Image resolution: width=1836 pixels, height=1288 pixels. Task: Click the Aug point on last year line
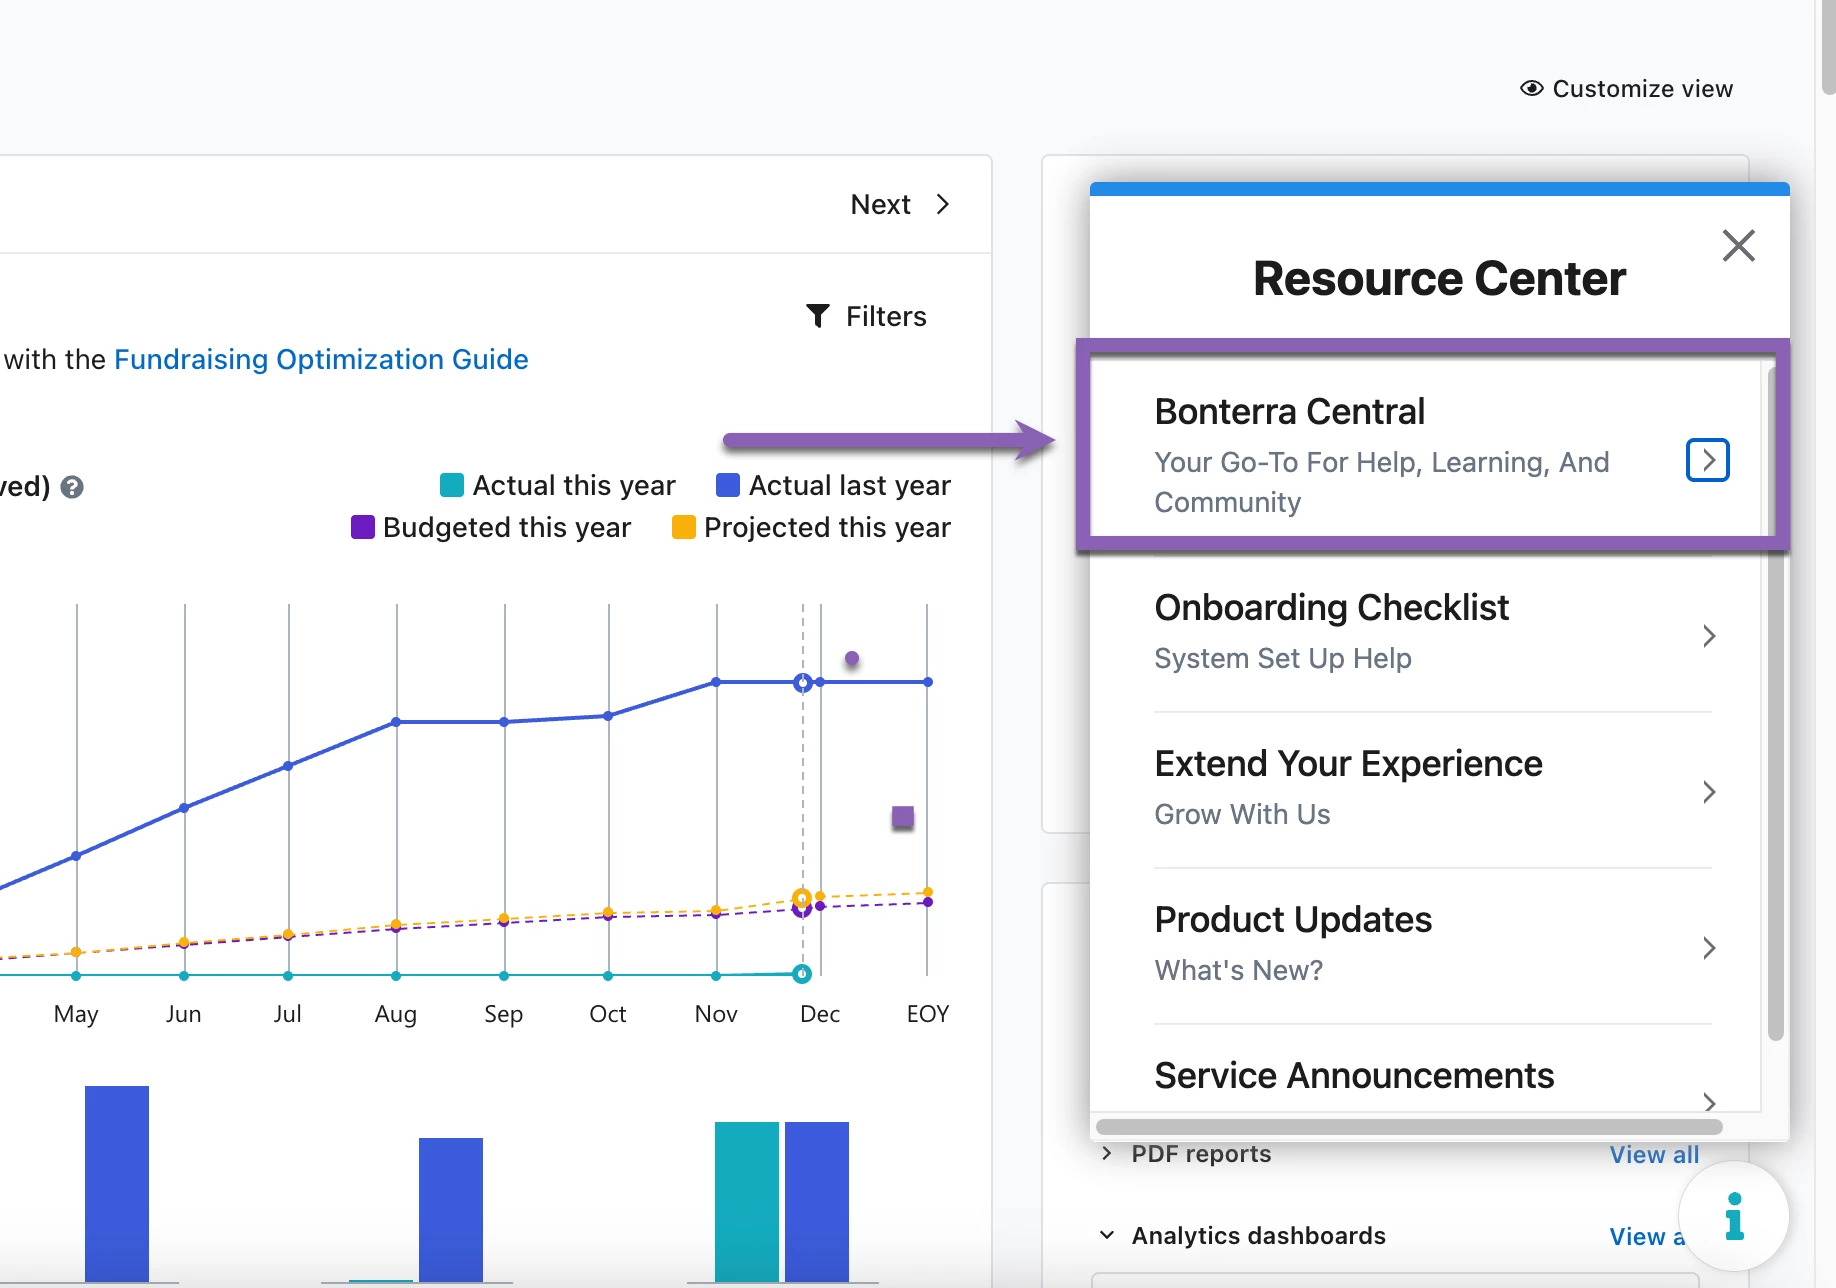(x=396, y=722)
